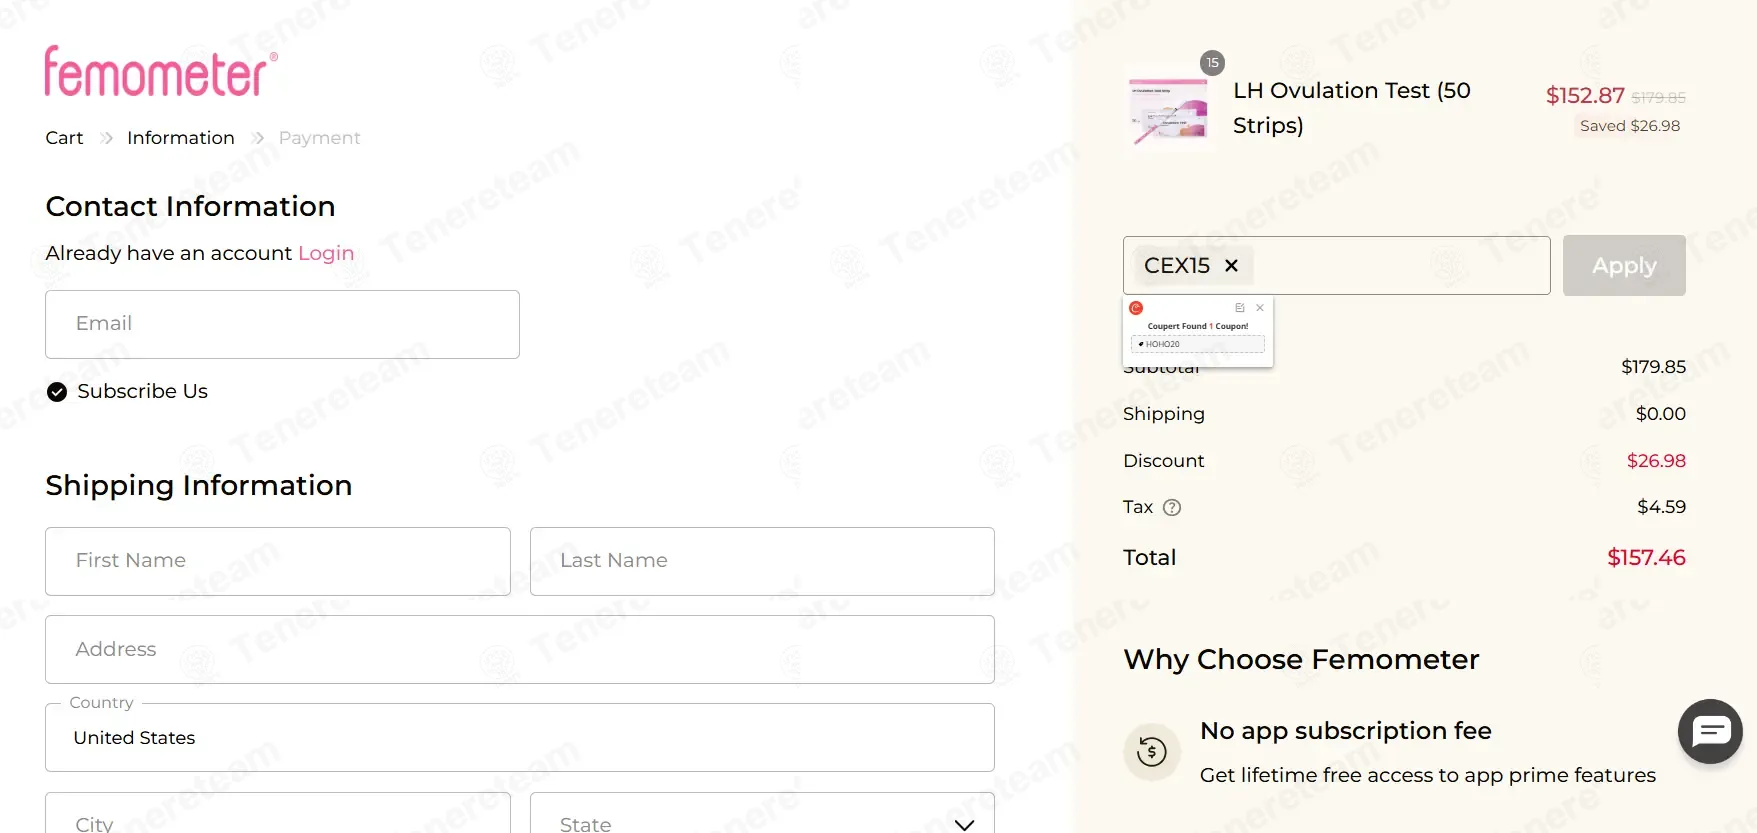Select the HOHO20 coupon code
The width and height of the screenshot is (1757, 833).
(x=1198, y=344)
